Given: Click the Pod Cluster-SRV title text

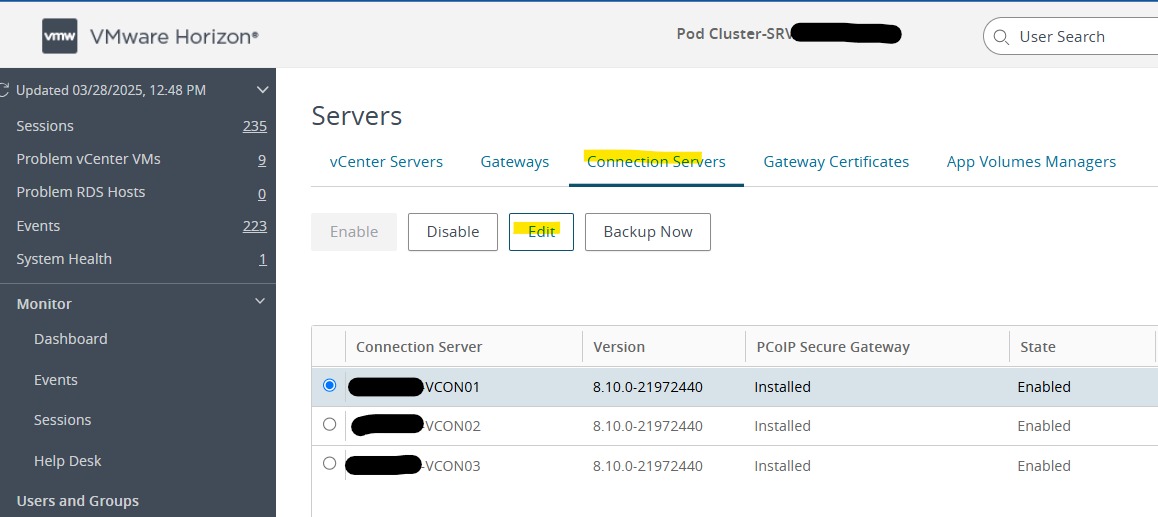Looking at the screenshot, I should point(734,34).
